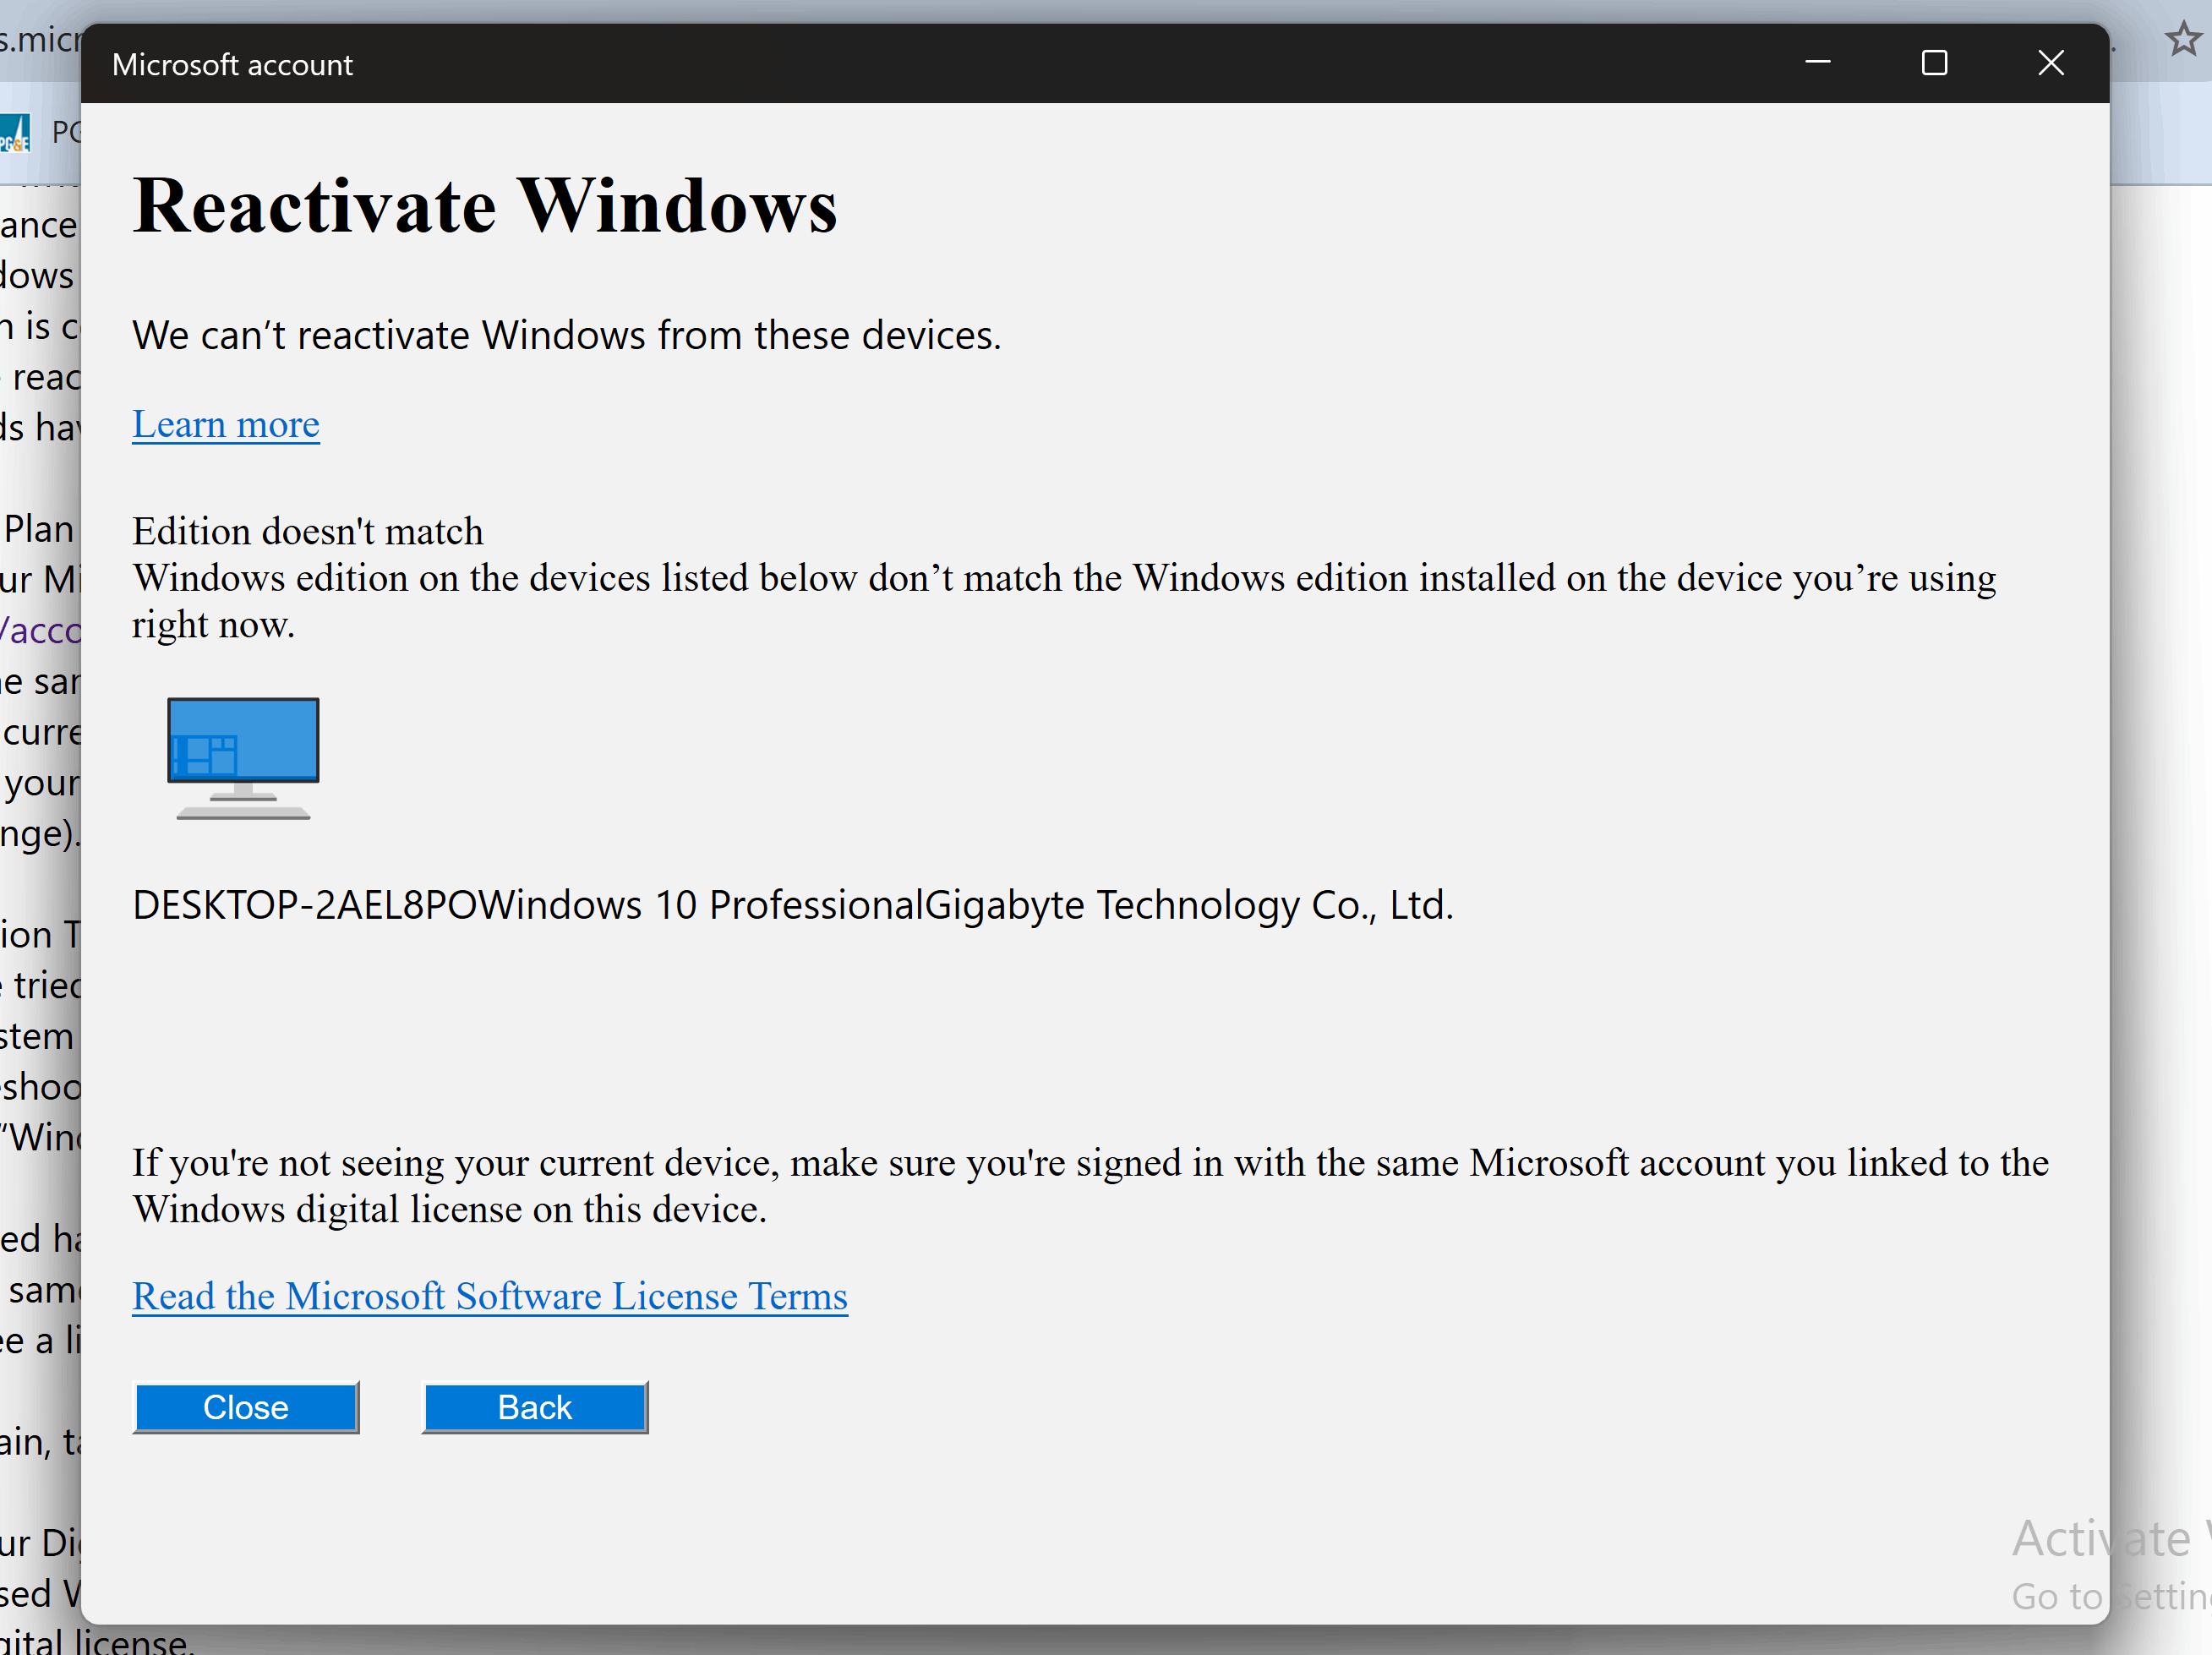
Task: Click the DESKTOP-2AEL8PO device entry text
Action: click(793, 905)
